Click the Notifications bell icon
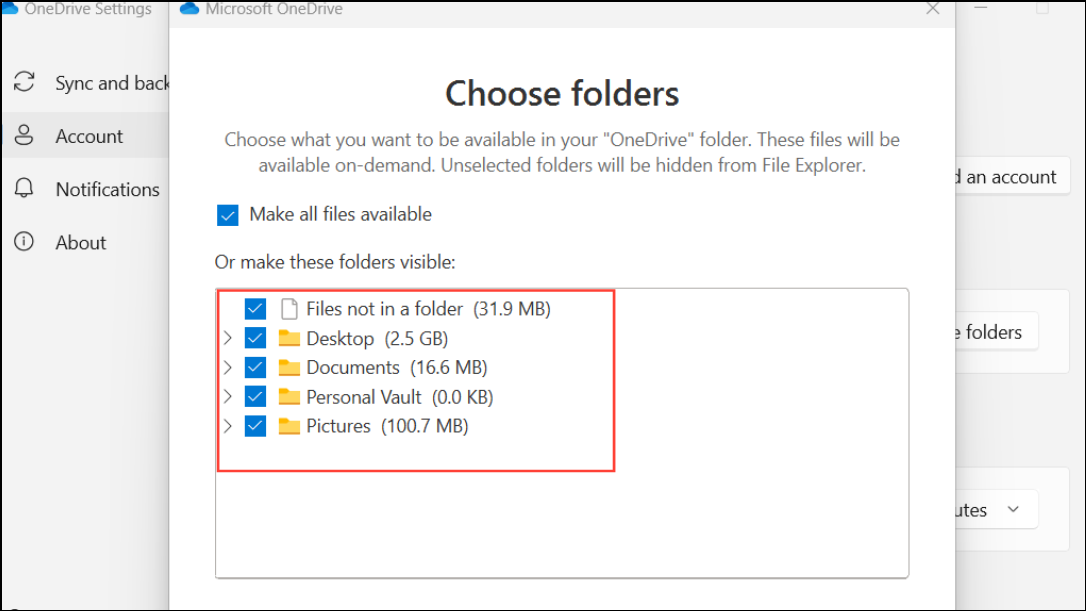 (x=24, y=189)
